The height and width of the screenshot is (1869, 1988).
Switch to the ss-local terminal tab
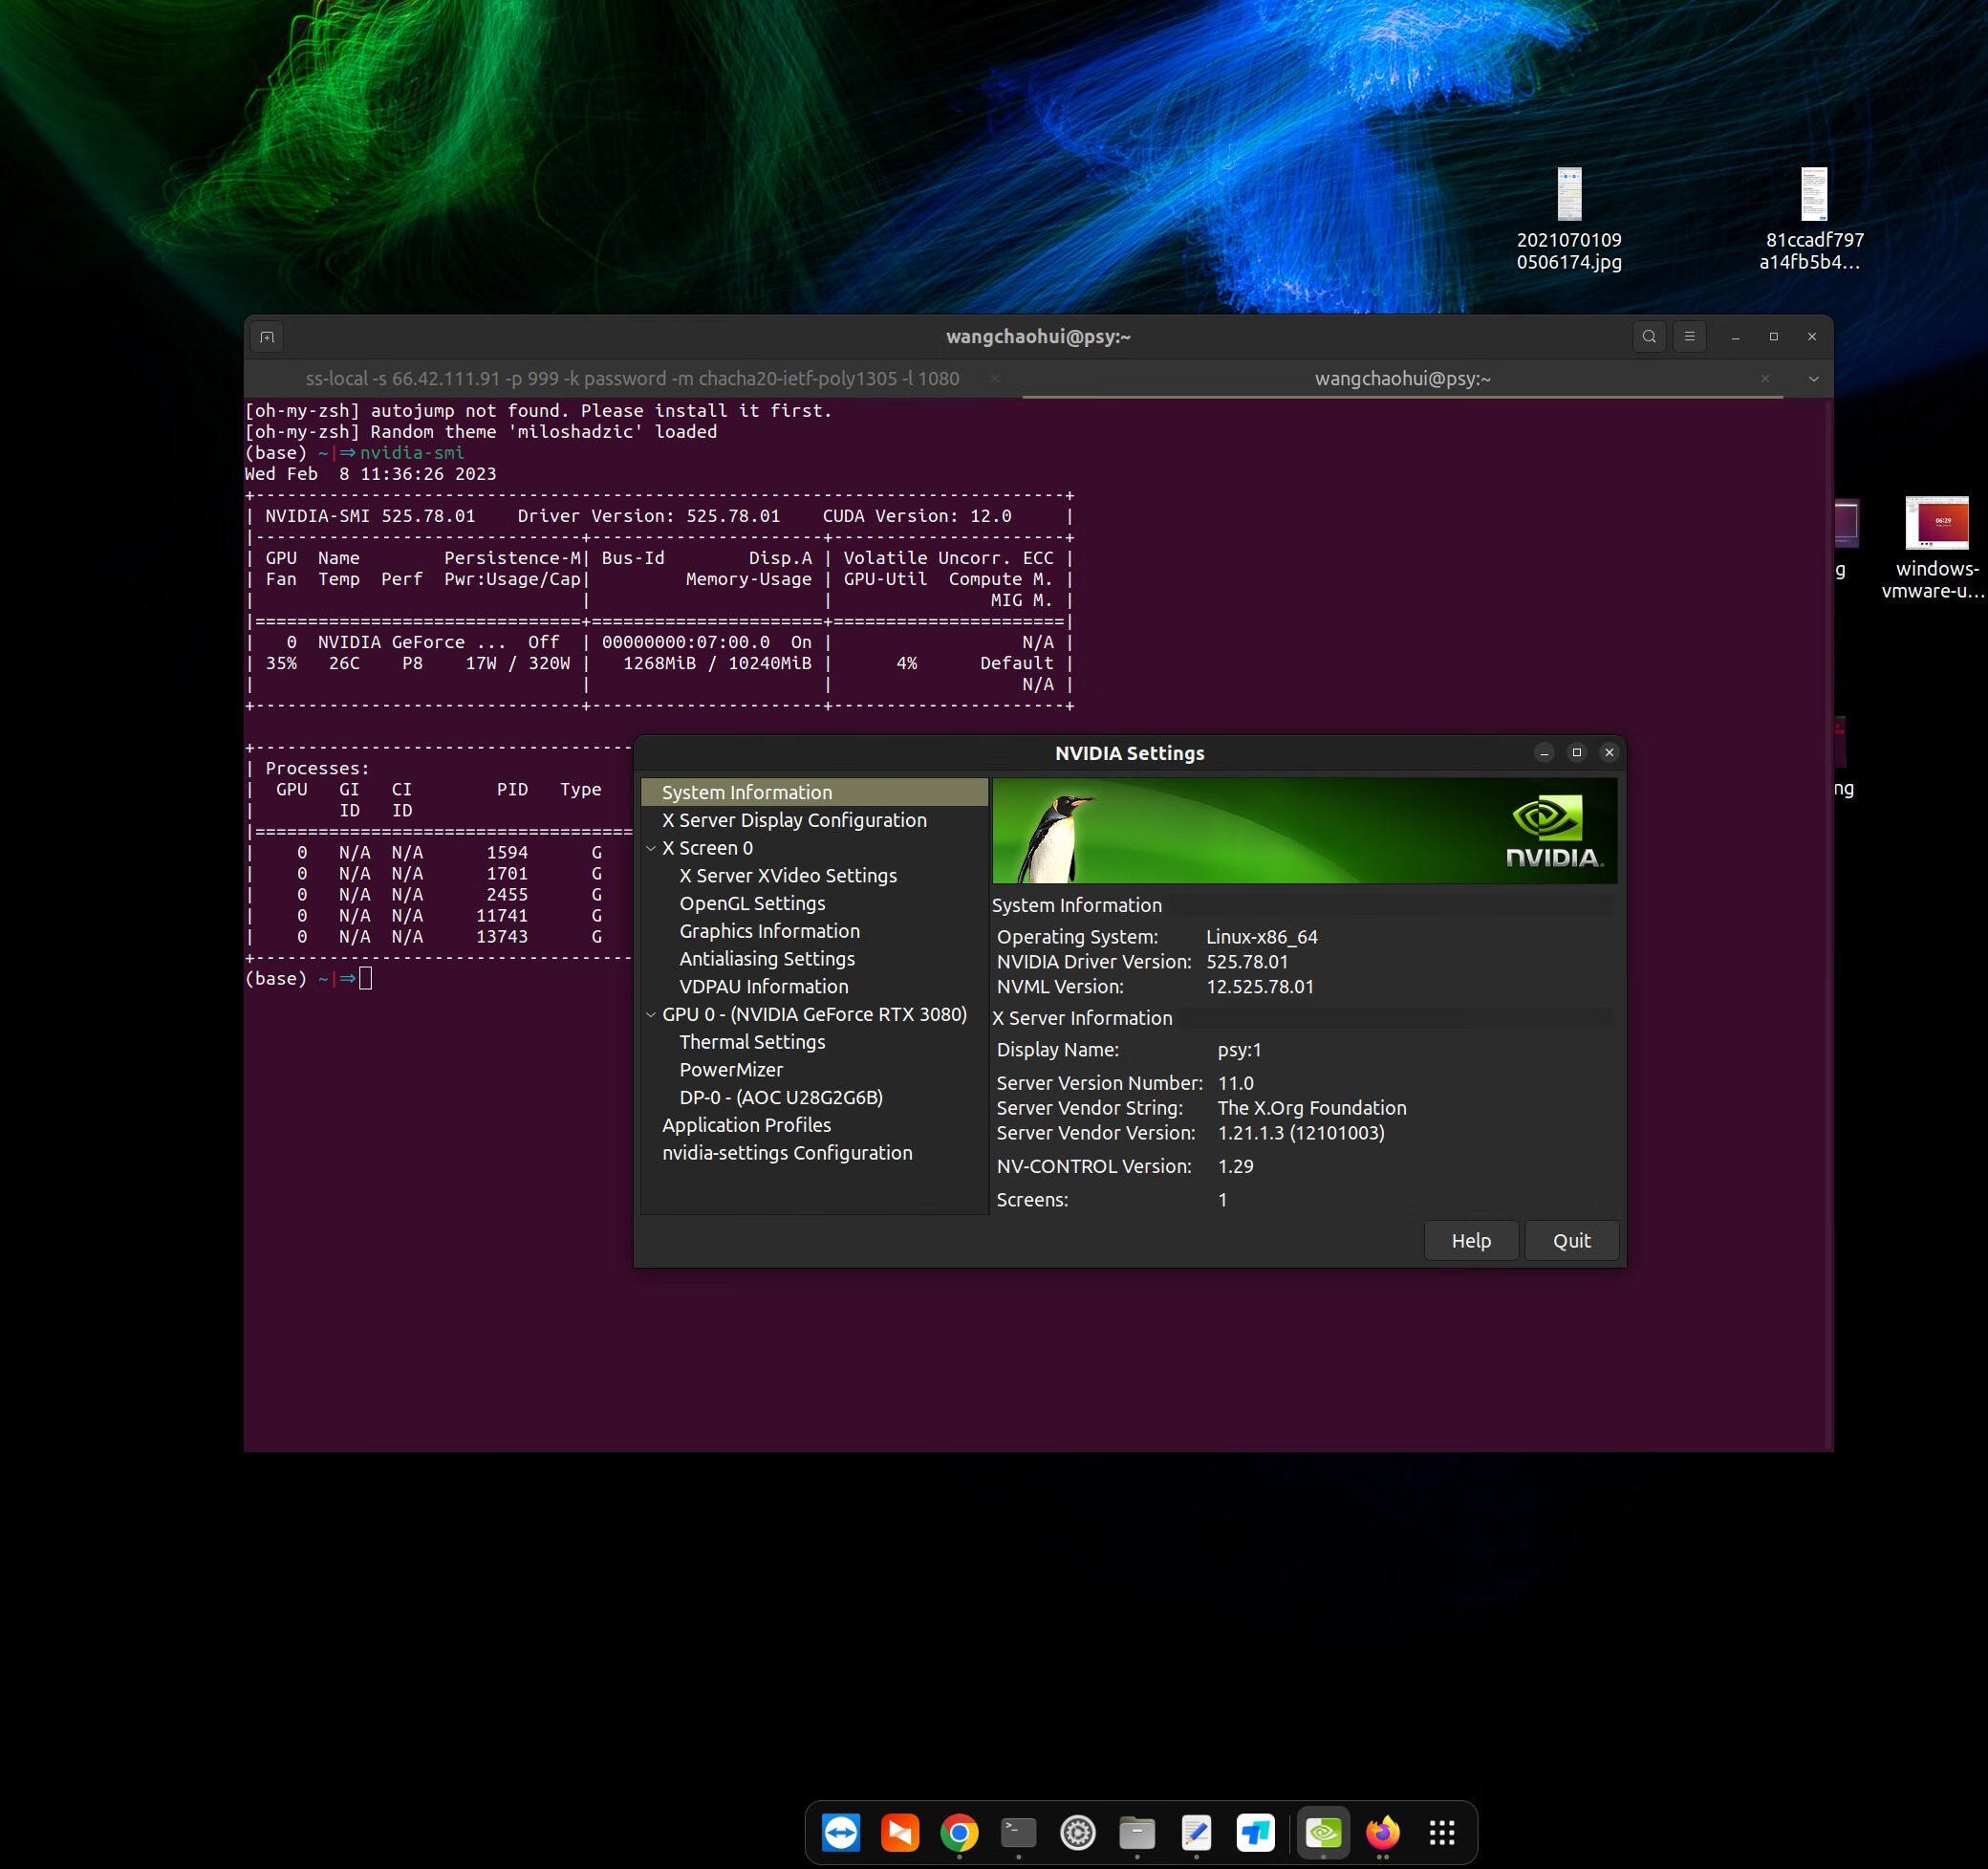tap(632, 379)
